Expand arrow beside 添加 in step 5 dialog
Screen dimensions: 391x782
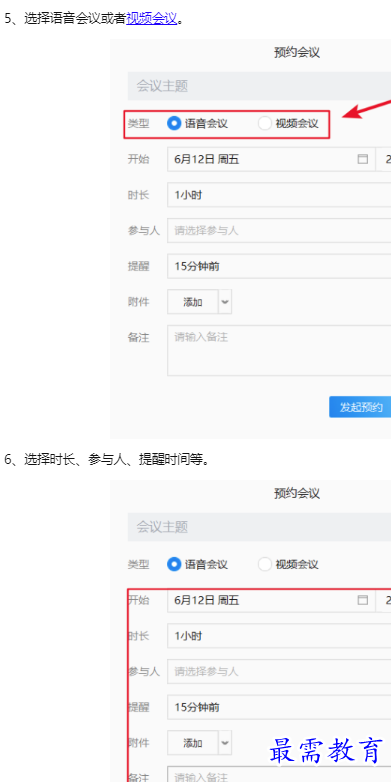(x=225, y=302)
